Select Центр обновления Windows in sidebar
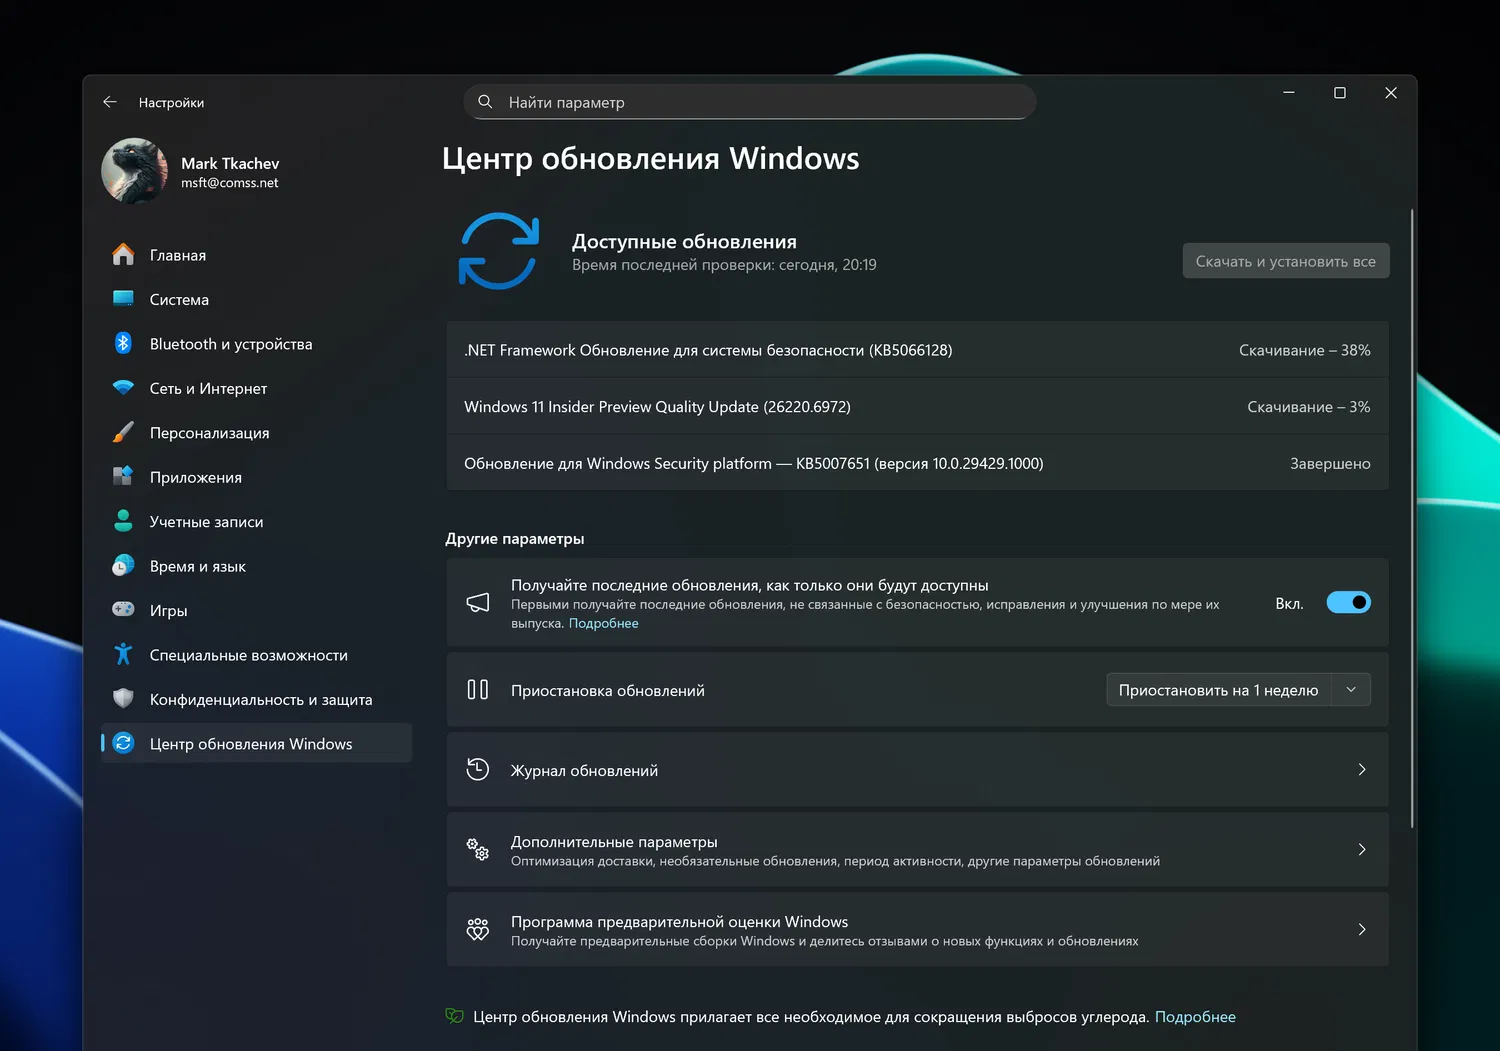This screenshot has height=1051, width=1500. [256, 743]
